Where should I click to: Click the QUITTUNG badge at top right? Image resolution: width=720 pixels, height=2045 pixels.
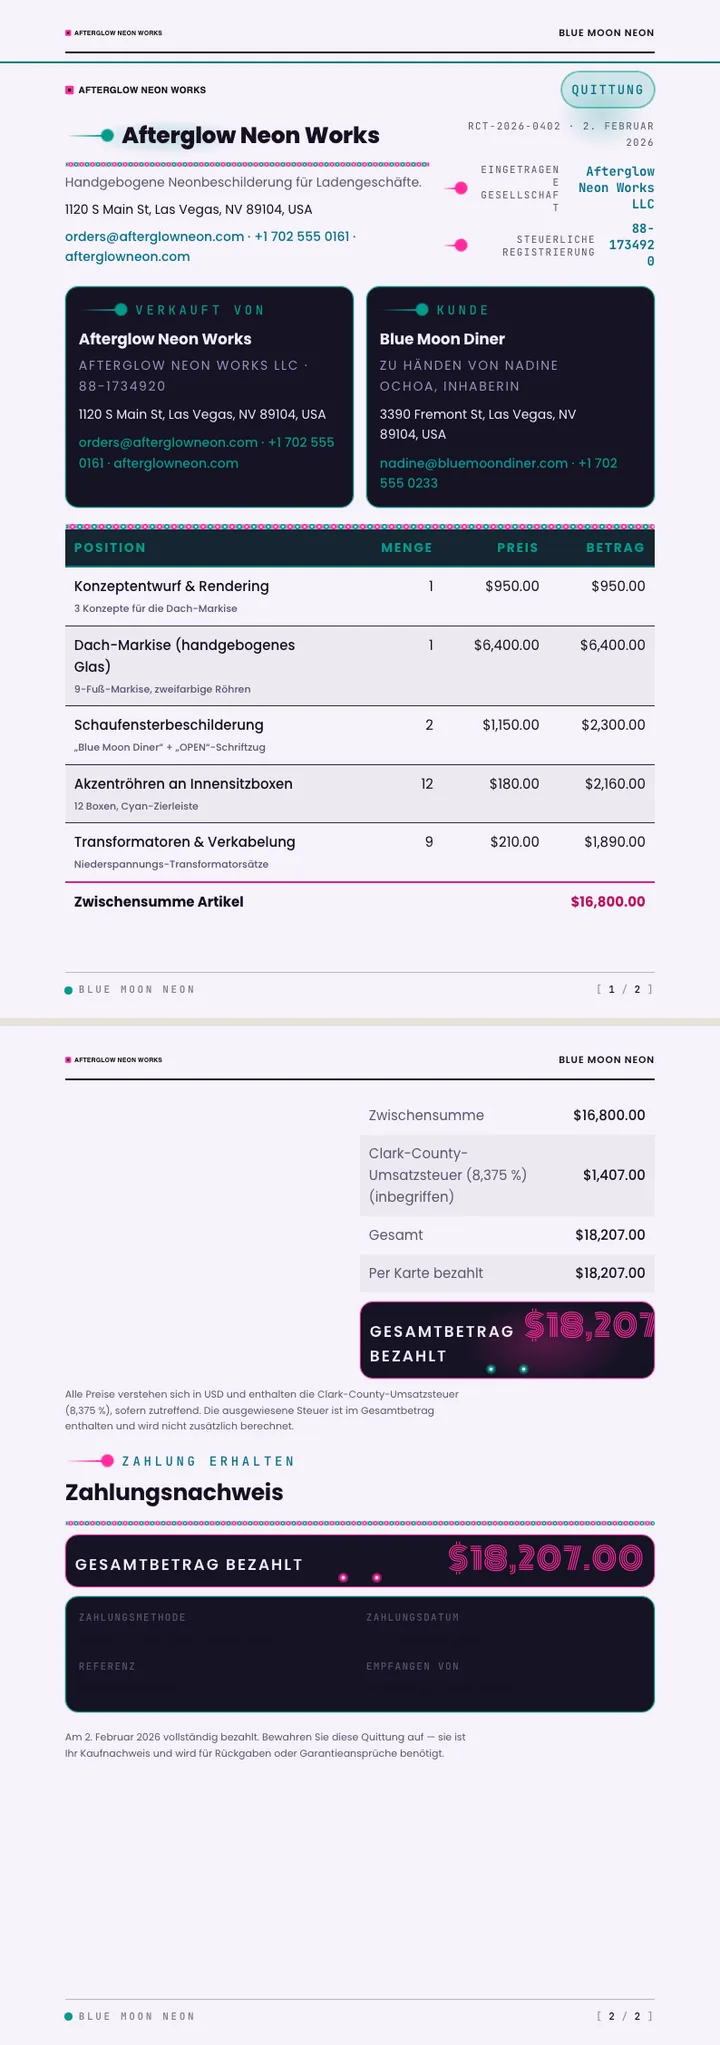coord(607,90)
